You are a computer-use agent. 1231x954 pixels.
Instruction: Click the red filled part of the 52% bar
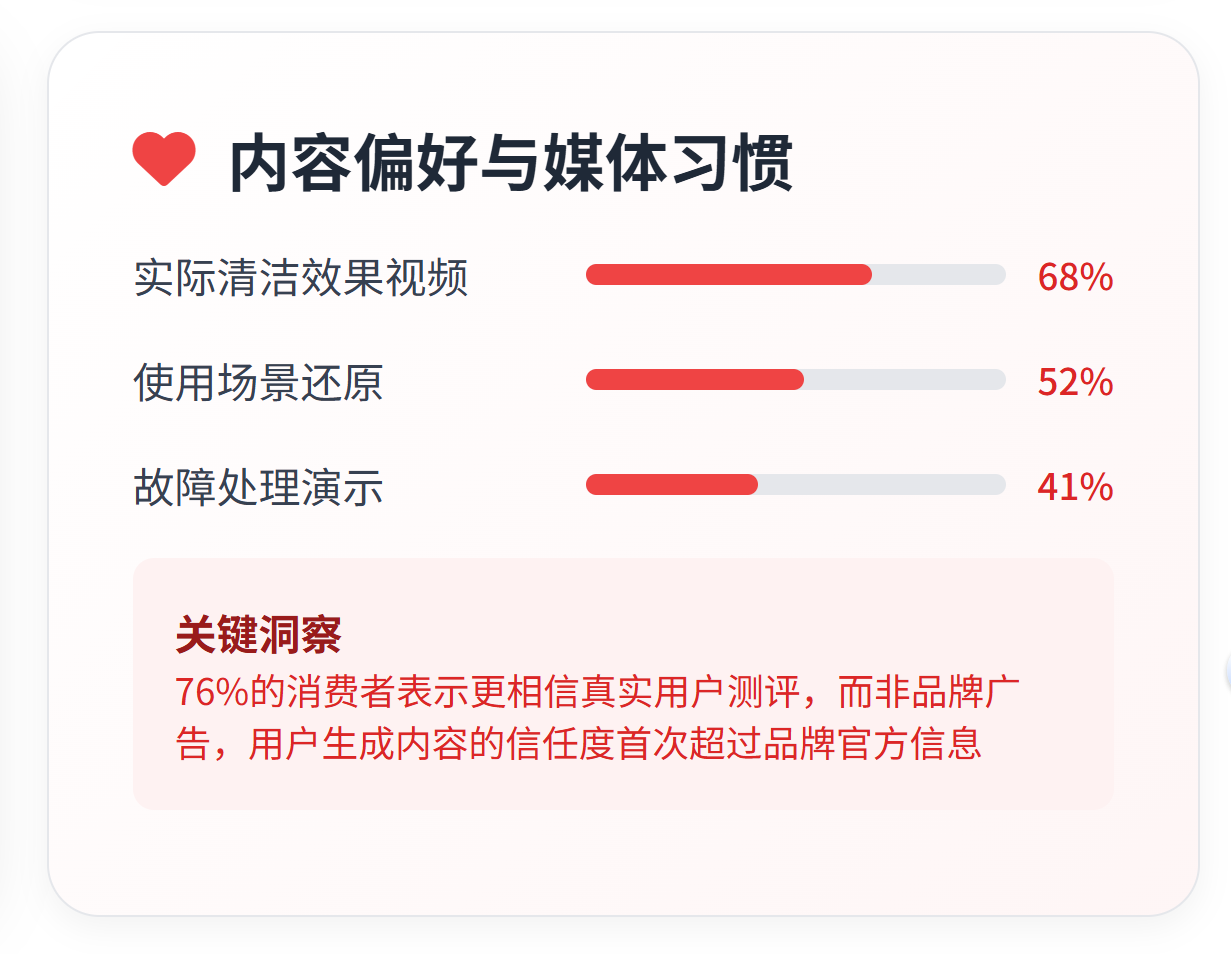(694, 380)
